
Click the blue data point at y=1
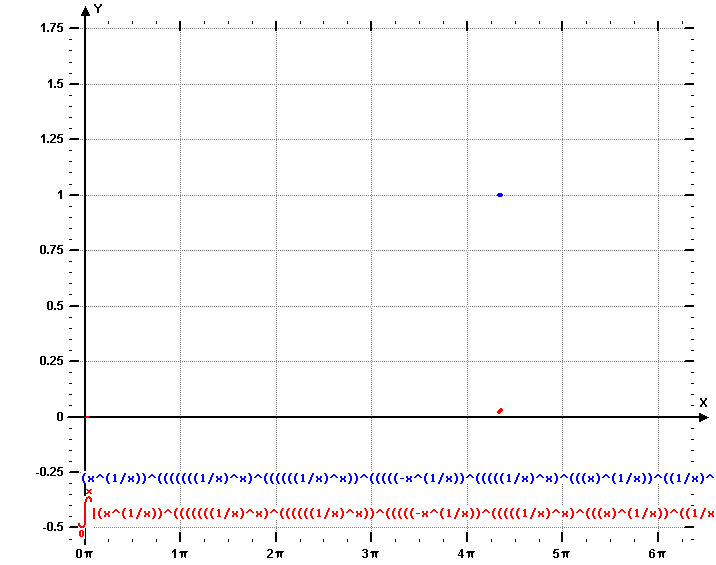point(499,195)
